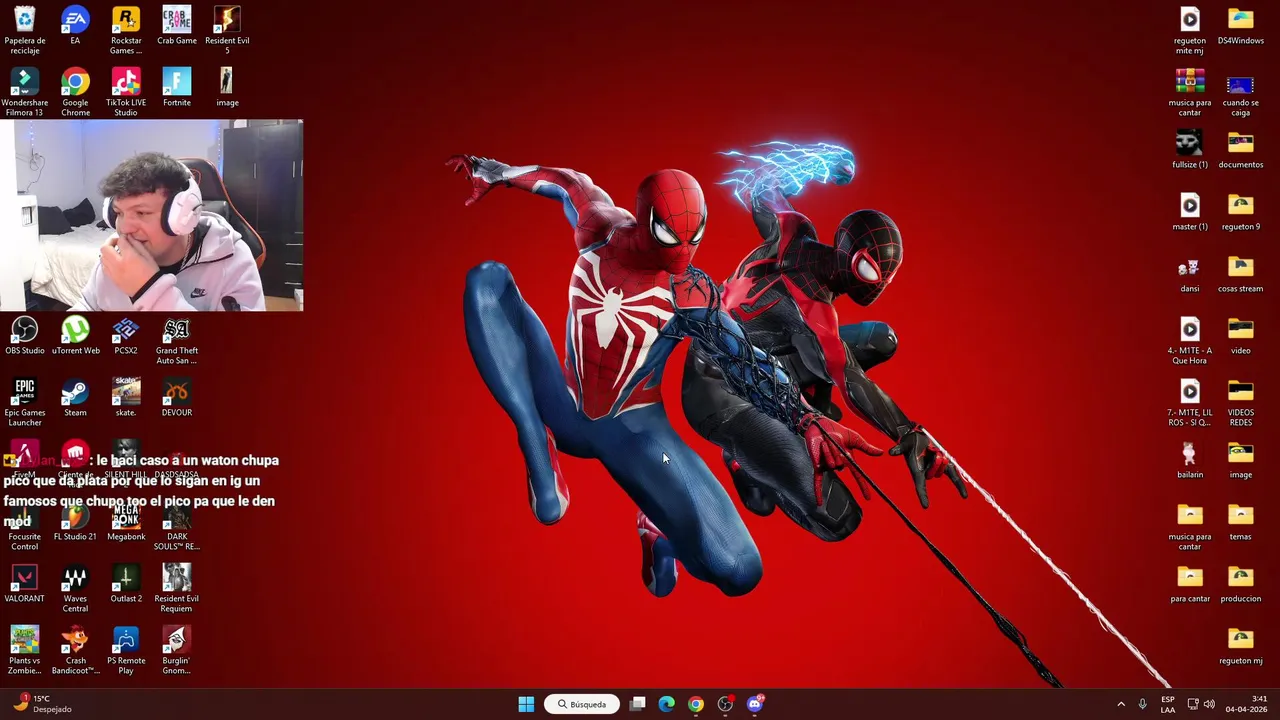Click the fullsize (1) image file
The image size is (1280, 720).
click(1190, 150)
